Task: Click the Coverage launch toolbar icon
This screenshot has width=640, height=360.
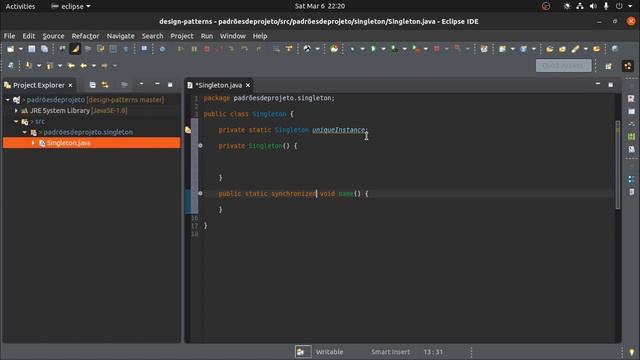Action: 394,49
